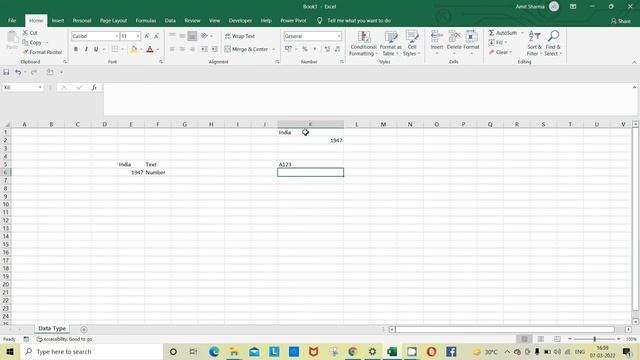Toggle Bold formatting
The height and width of the screenshot is (360, 640).
(x=76, y=49)
